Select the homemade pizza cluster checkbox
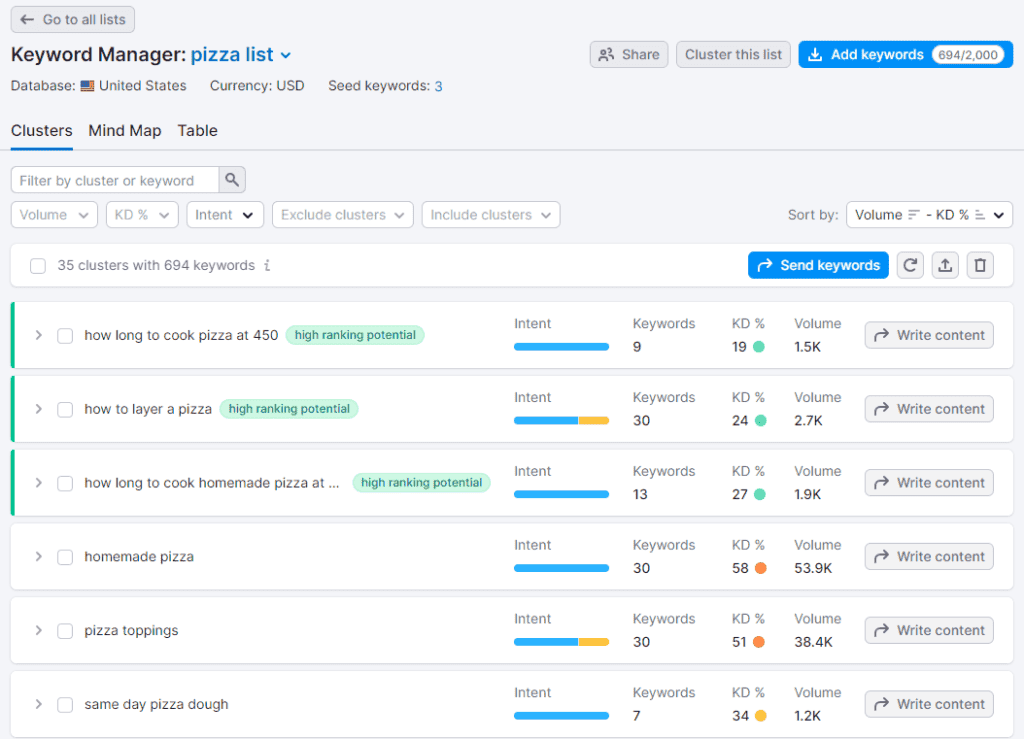Image resolution: width=1024 pixels, height=739 pixels. coord(65,556)
